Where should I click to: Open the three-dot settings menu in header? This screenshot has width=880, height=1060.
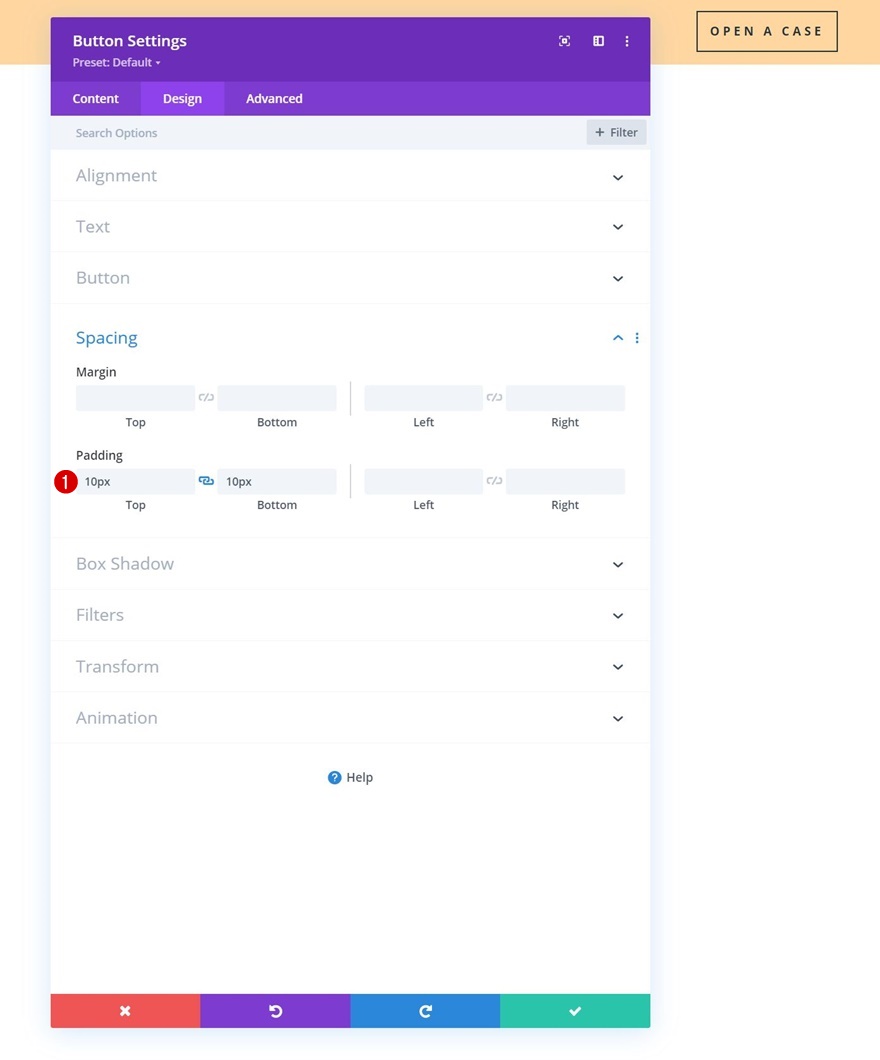[627, 41]
